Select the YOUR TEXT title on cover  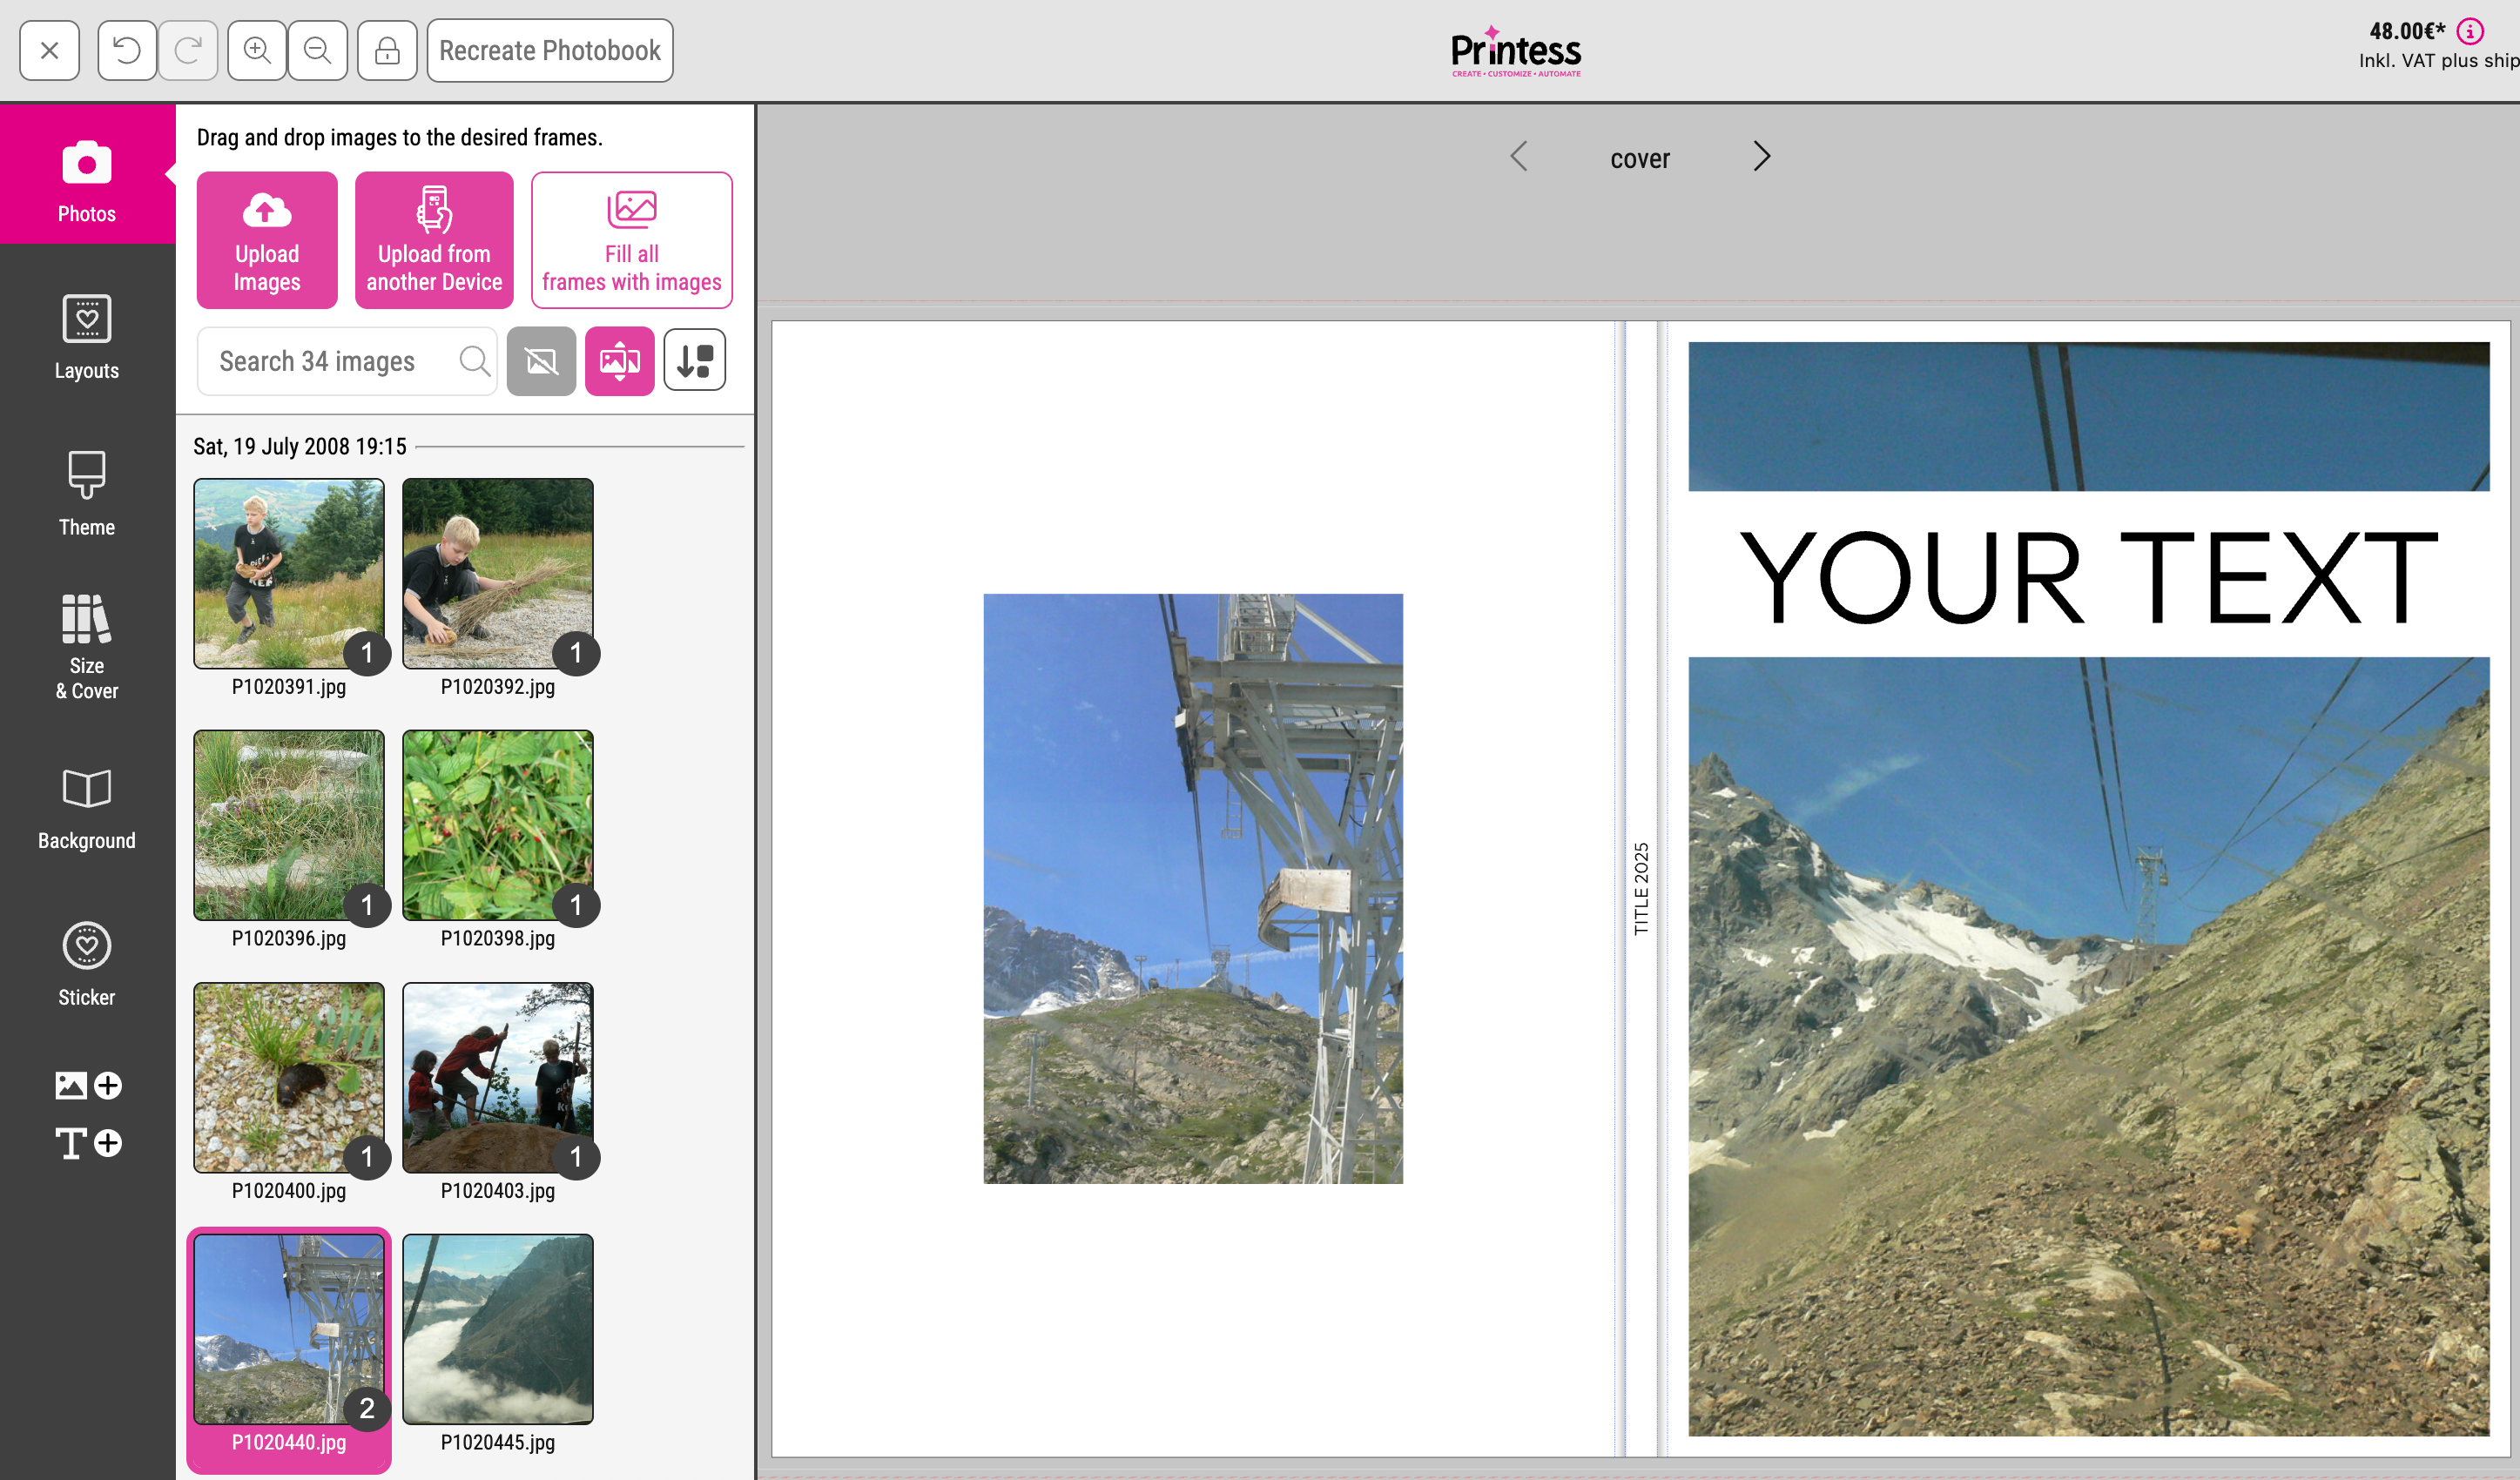[2089, 577]
